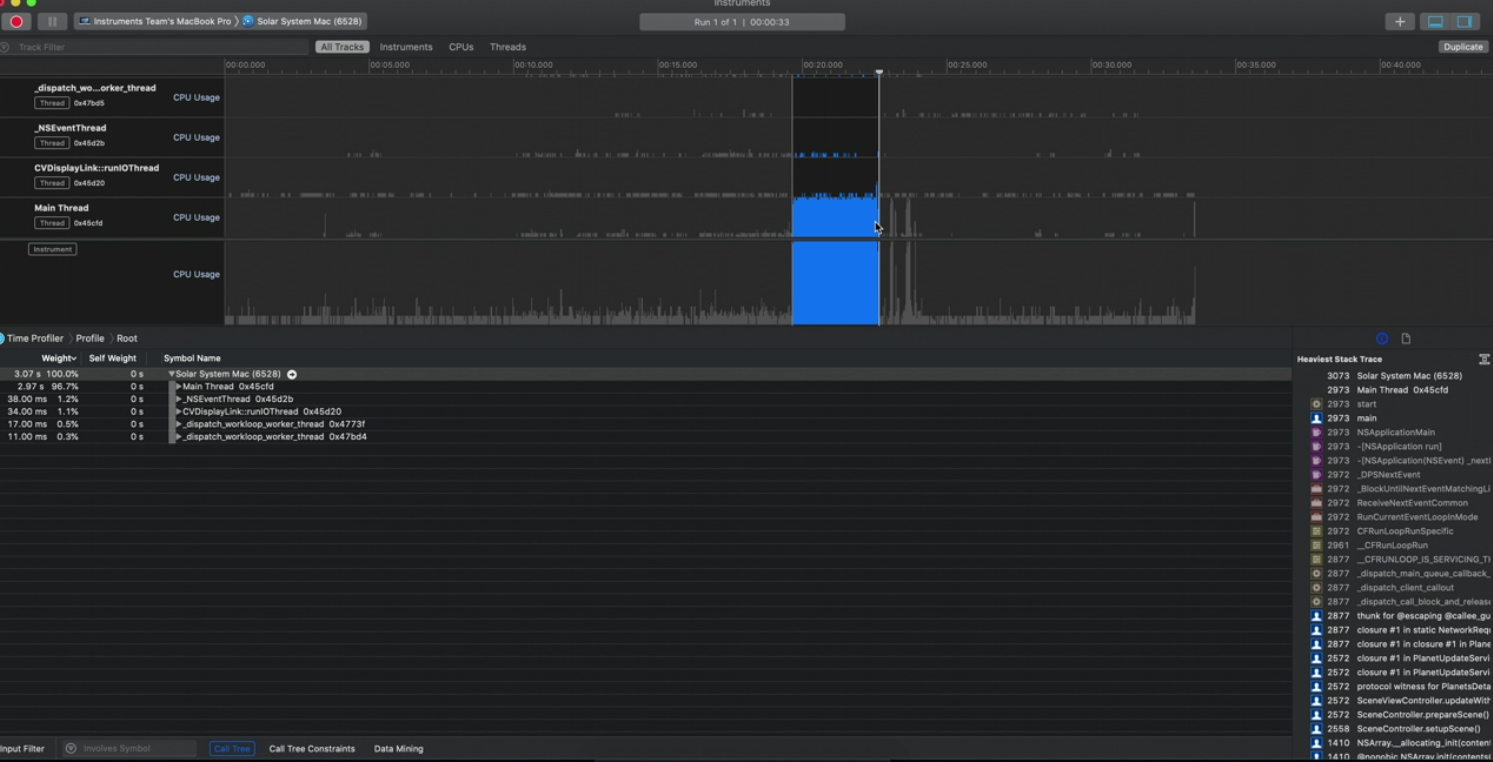The height and width of the screenshot is (762, 1493).
Task: Click the Thread badge beside 0x45cfd
Action: [52, 223]
